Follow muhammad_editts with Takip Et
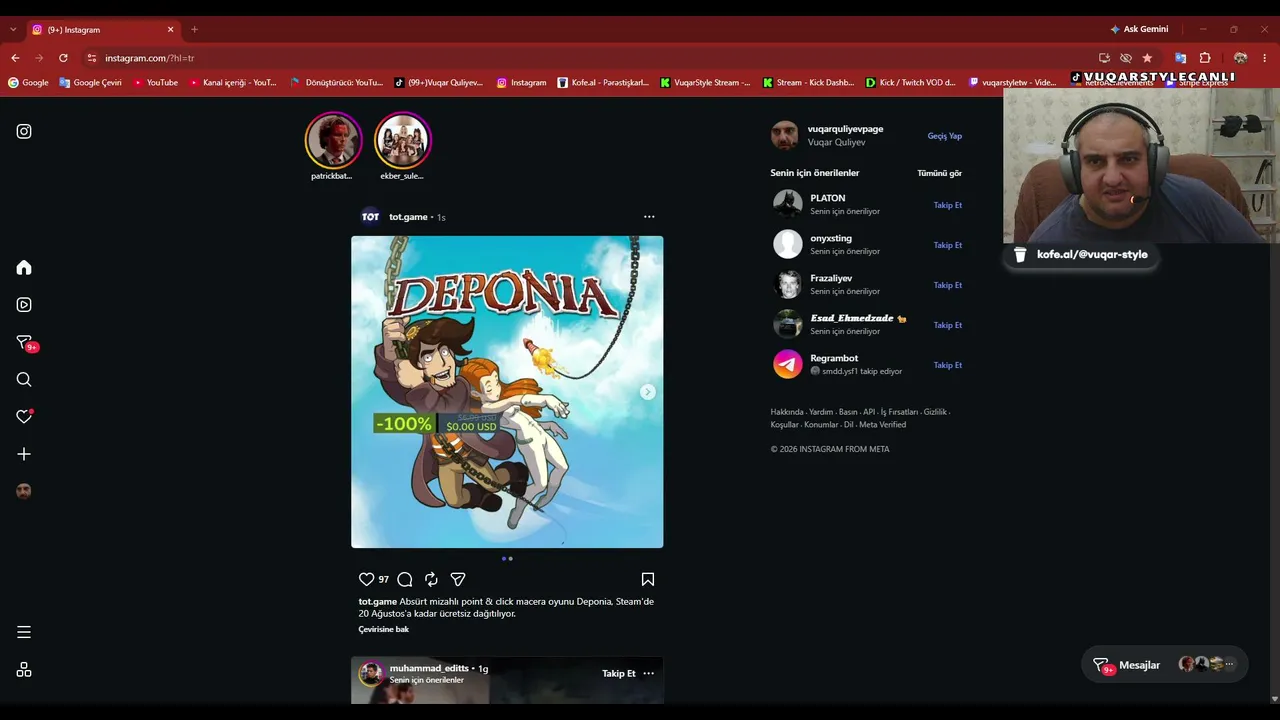The height and width of the screenshot is (720, 1280). click(x=619, y=673)
